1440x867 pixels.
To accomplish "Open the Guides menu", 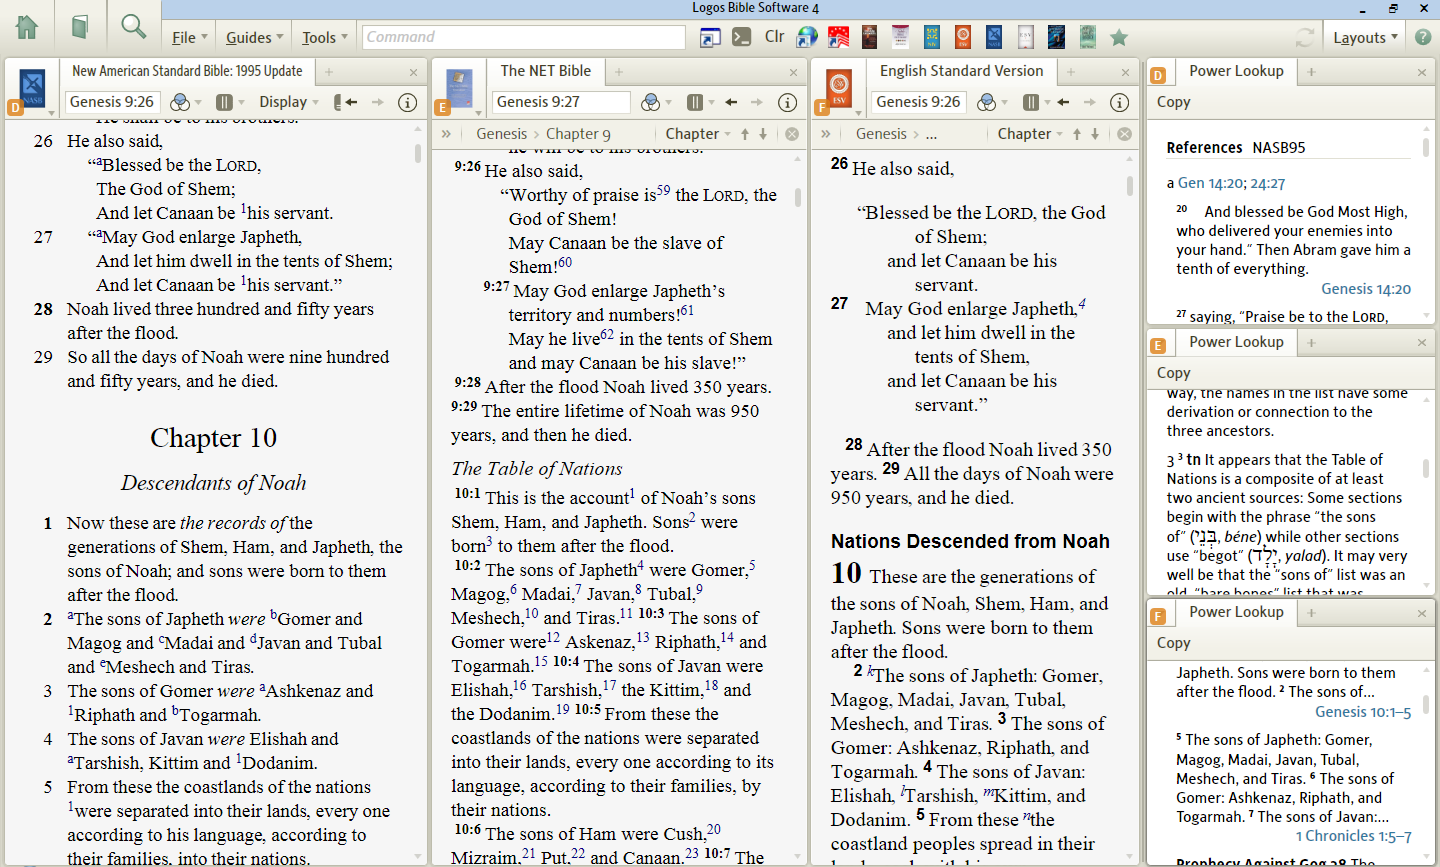I will click(254, 37).
